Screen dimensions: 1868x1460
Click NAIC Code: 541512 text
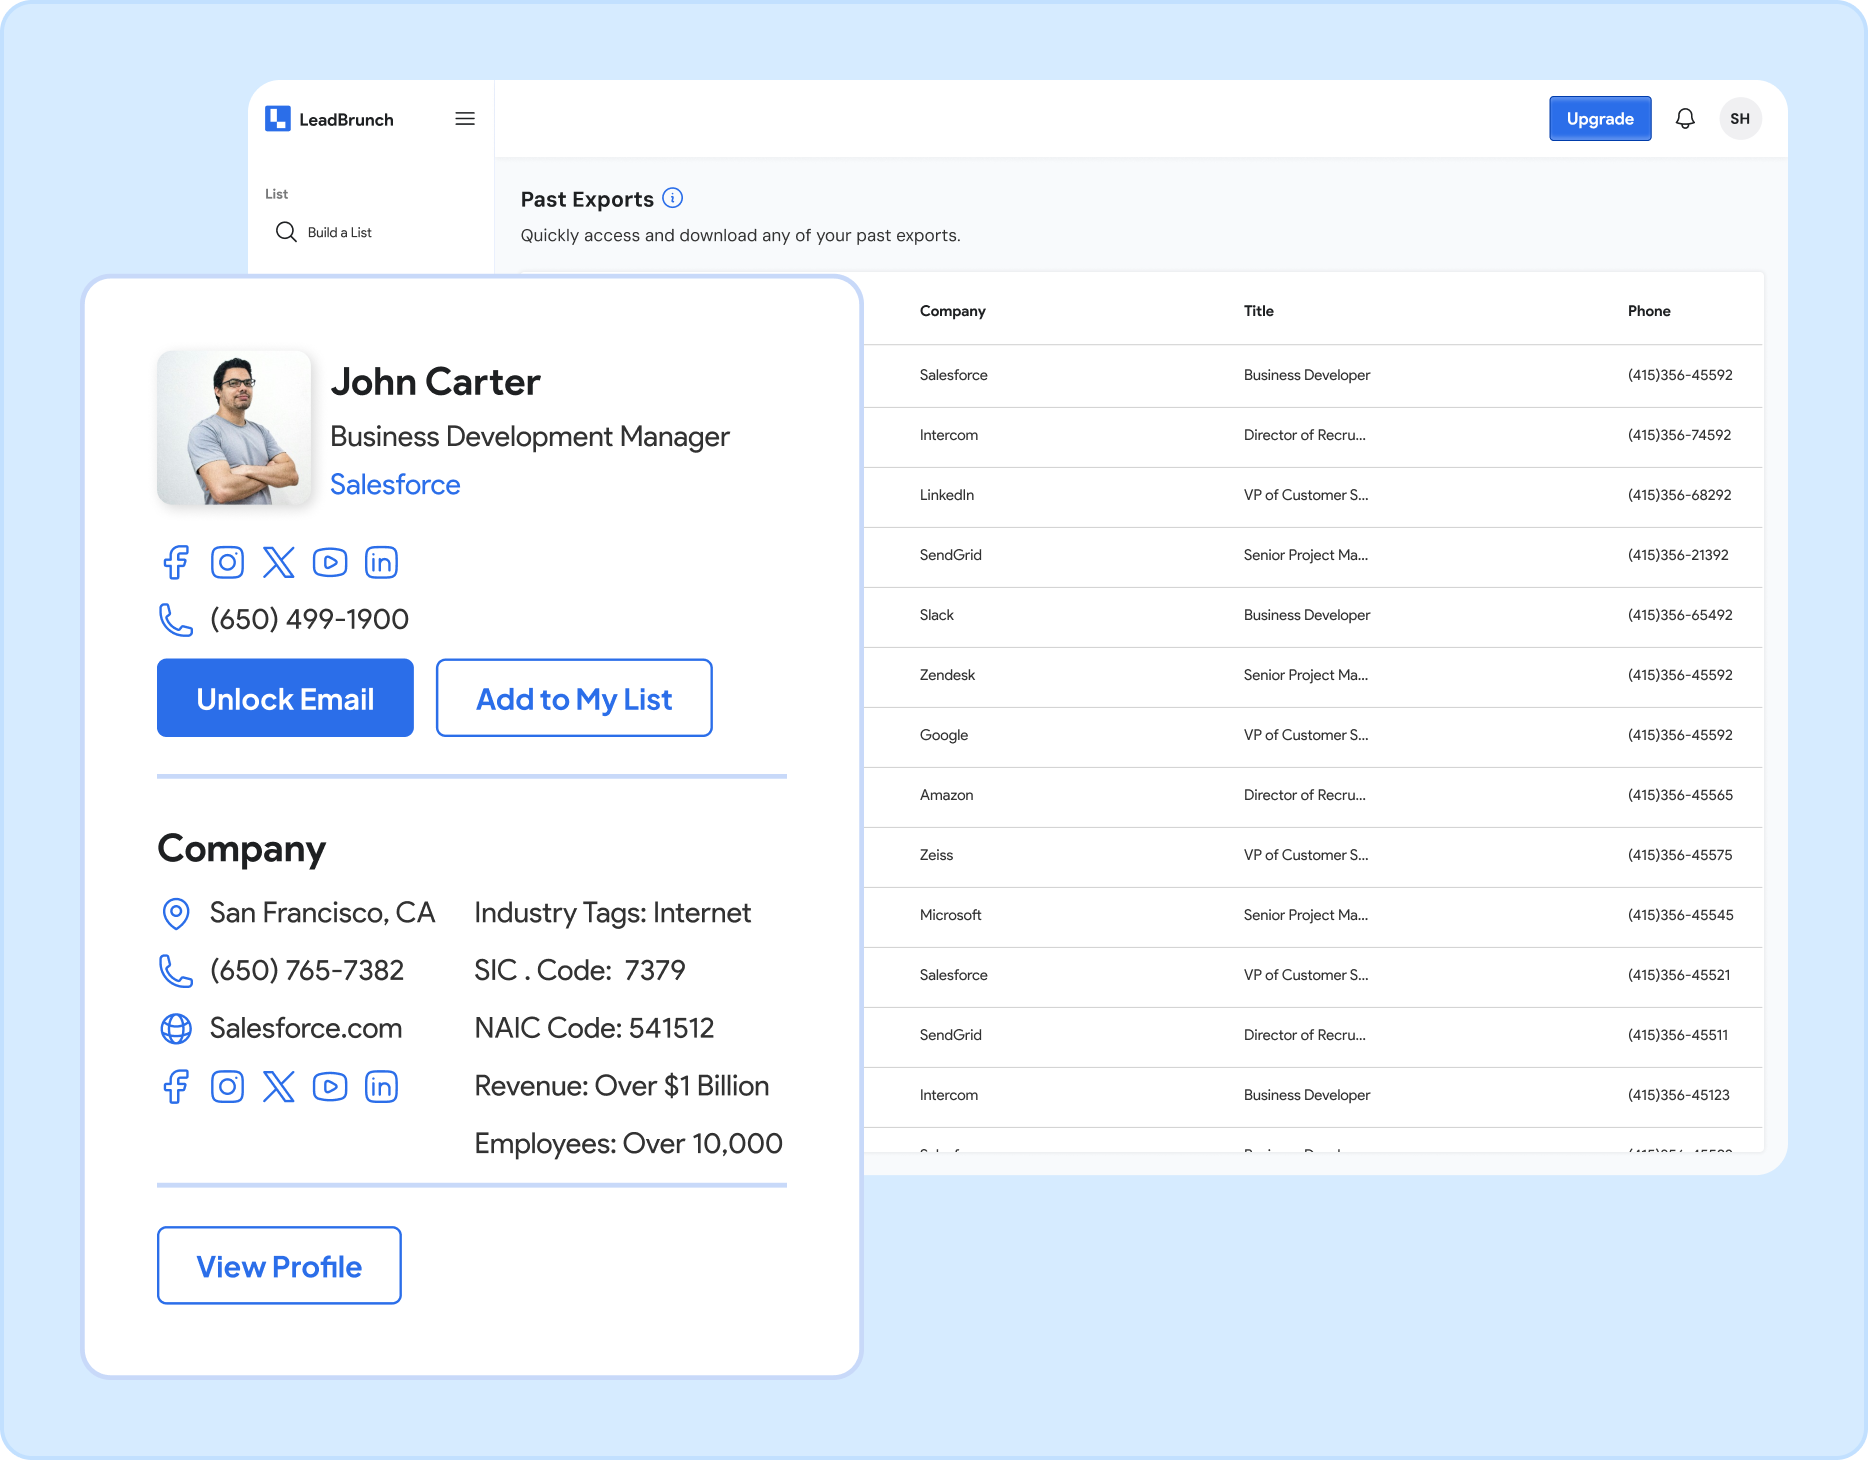click(594, 1028)
